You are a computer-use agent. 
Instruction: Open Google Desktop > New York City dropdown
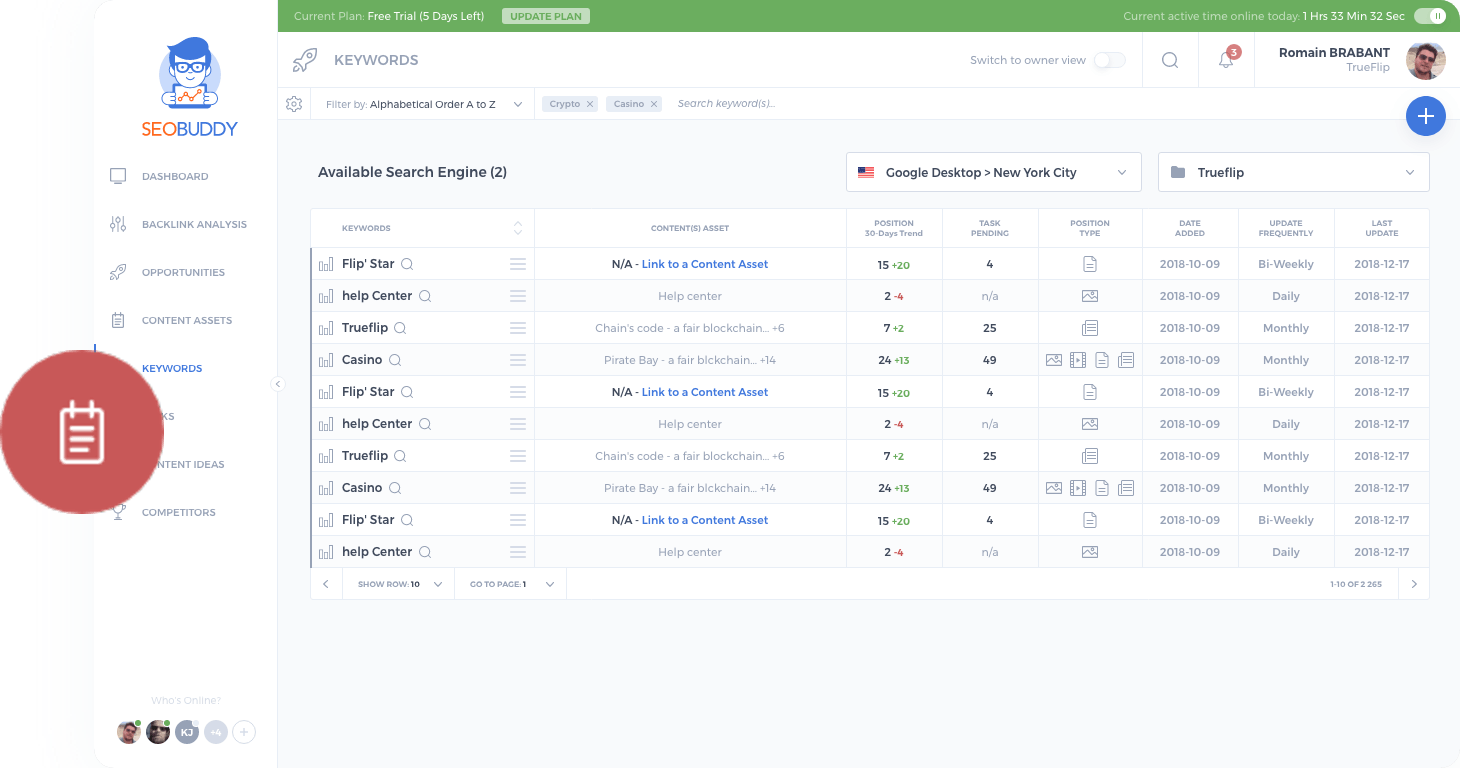tap(994, 172)
